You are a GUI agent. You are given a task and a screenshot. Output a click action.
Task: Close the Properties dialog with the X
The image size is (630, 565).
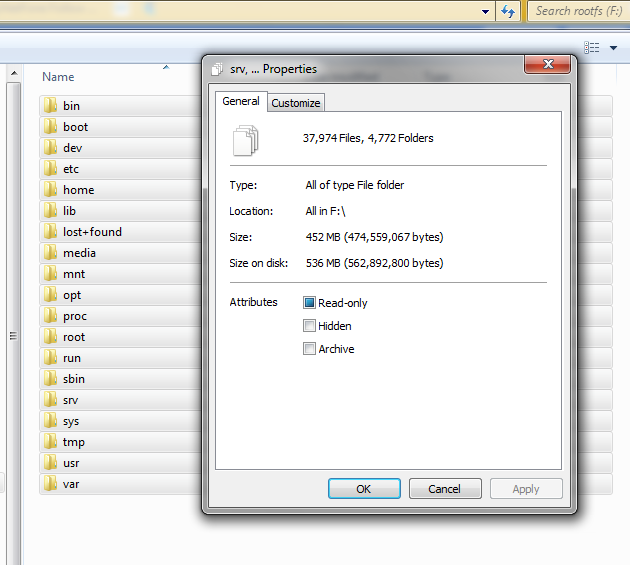(547, 65)
